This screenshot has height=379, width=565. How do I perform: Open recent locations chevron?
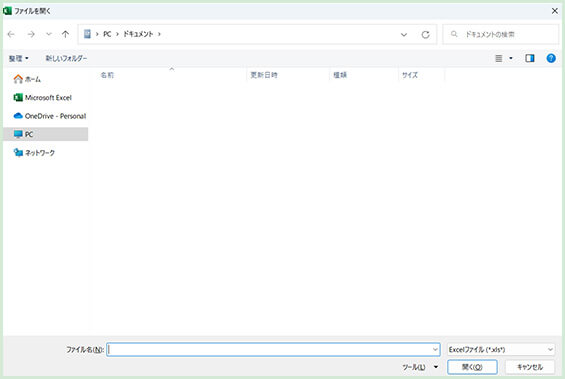click(x=49, y=34)
